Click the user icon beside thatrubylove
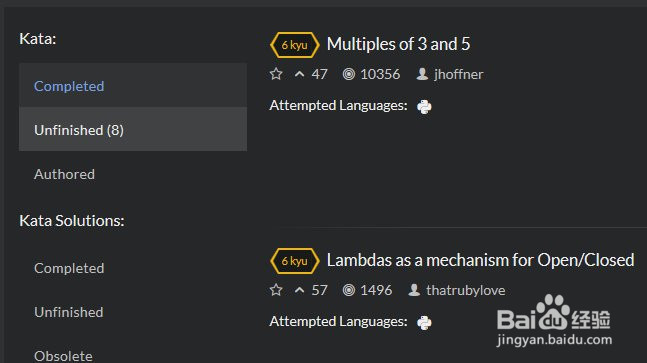 [414, 290]
